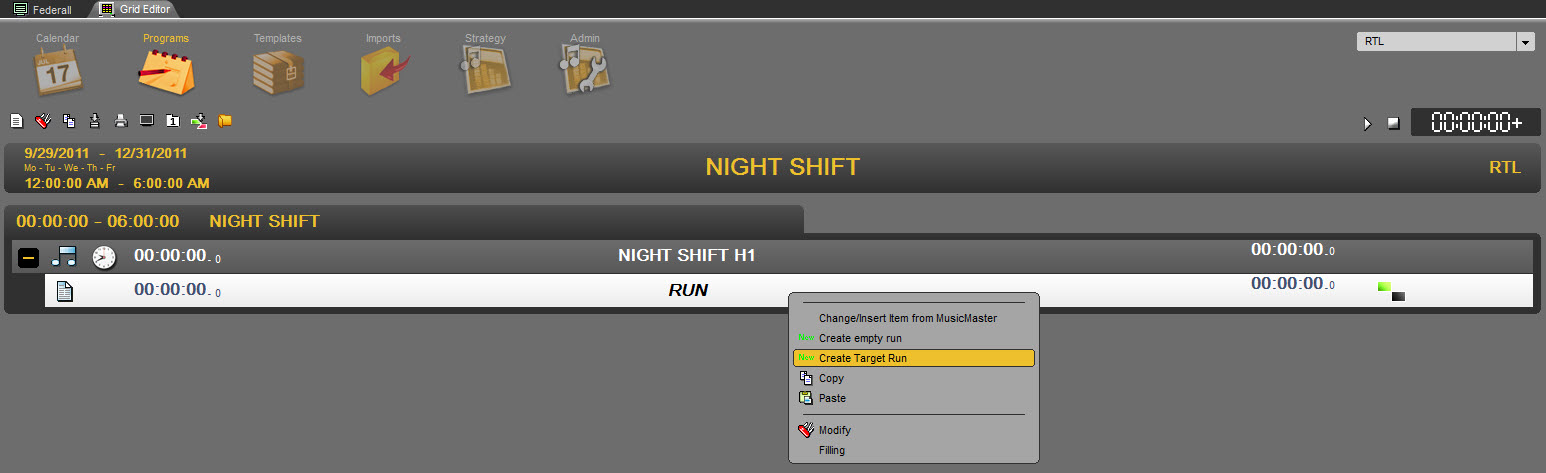Viewport: 1546px width, 473px height.
Task: Click the Swiss knife modify toolbar icon
Action: (x=42, y=121)
